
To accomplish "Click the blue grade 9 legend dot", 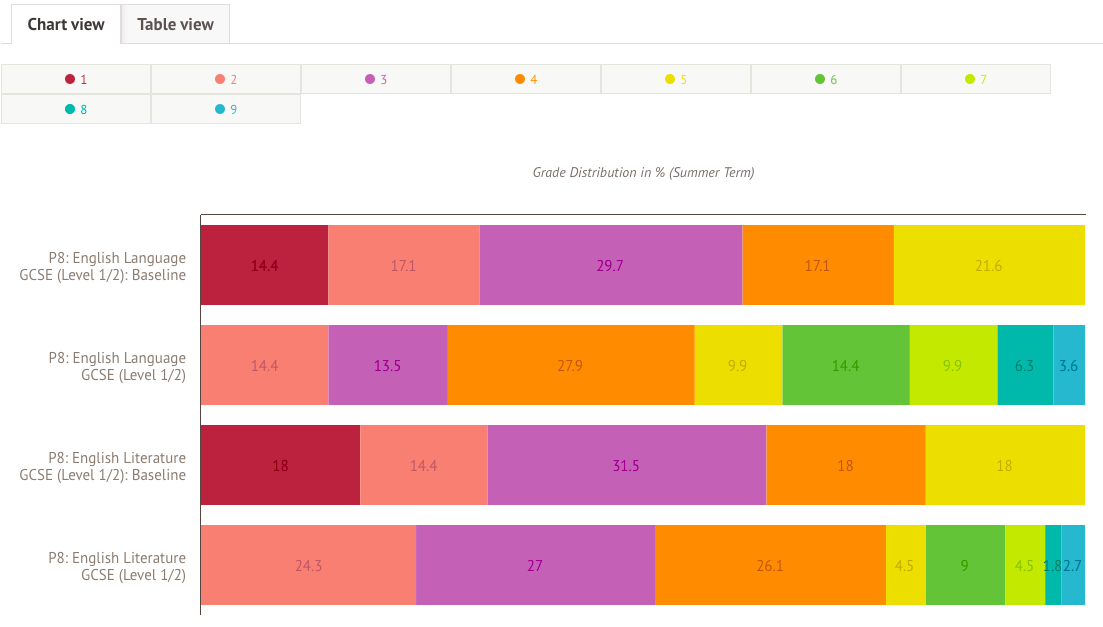I will (x=220, y=109).
